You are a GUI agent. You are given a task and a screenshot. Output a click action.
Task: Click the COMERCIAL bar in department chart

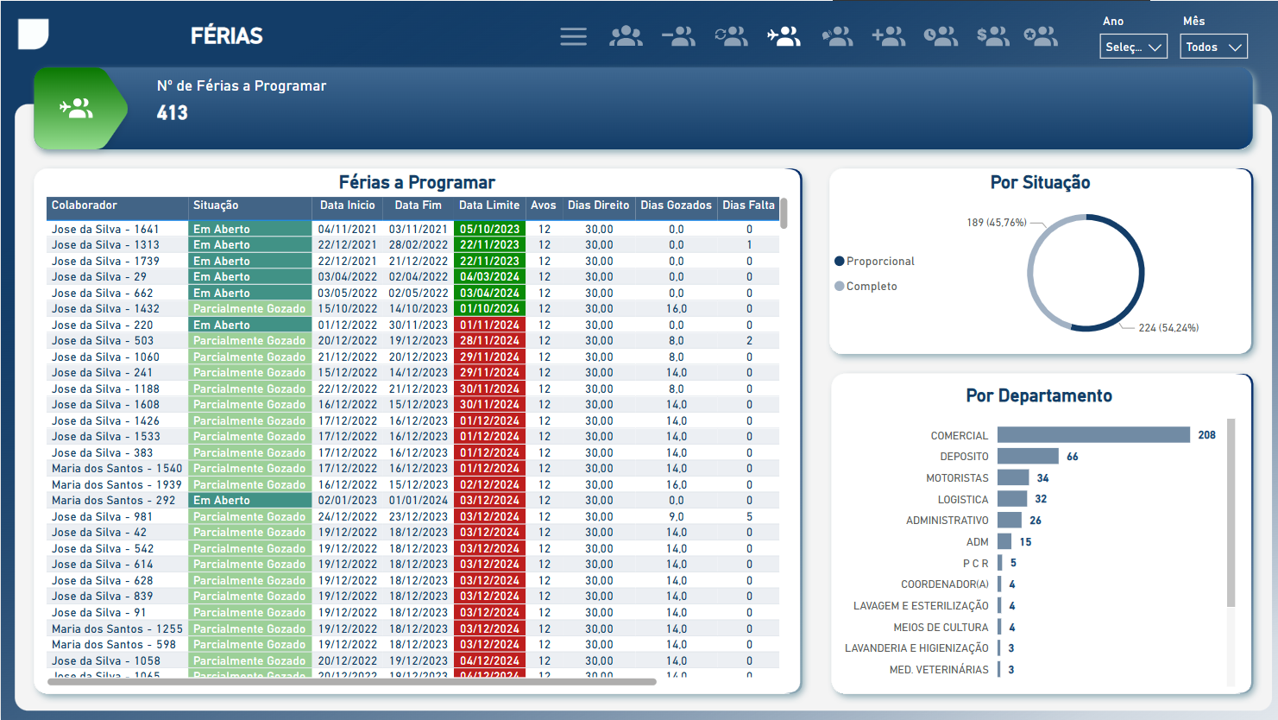coord(1093,435)
